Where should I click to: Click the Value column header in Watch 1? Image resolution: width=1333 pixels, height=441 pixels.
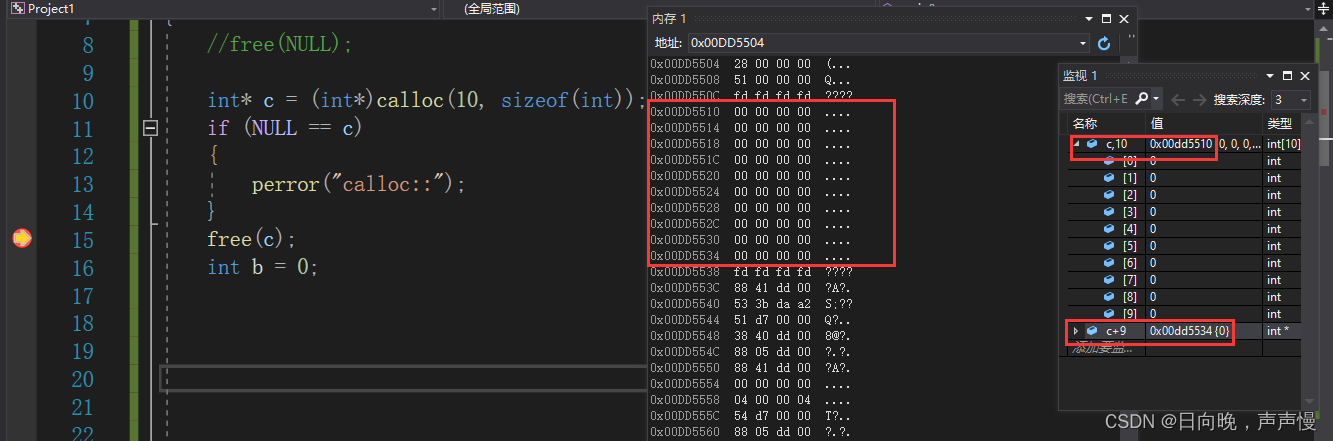[x=1157, y=123]
